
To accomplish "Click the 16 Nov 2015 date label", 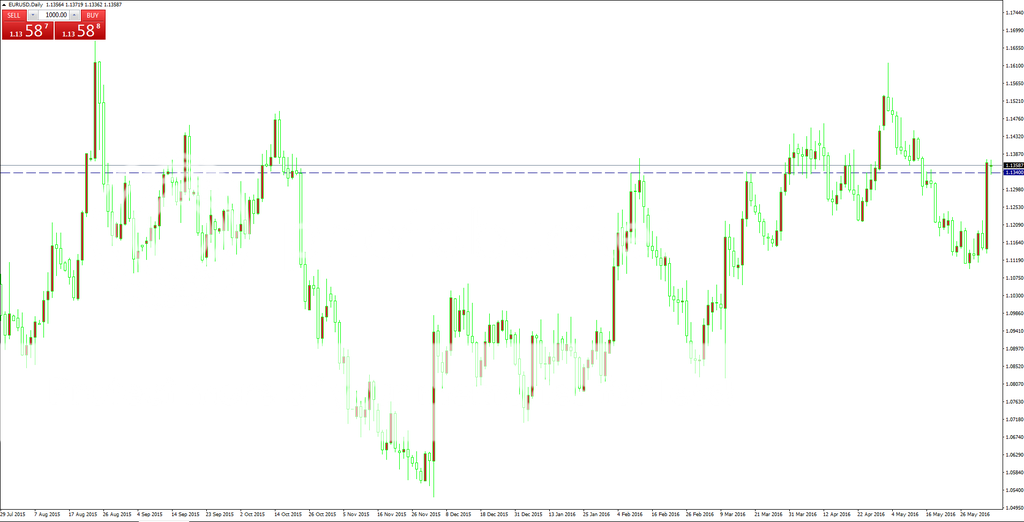I will tap(391, 514).
